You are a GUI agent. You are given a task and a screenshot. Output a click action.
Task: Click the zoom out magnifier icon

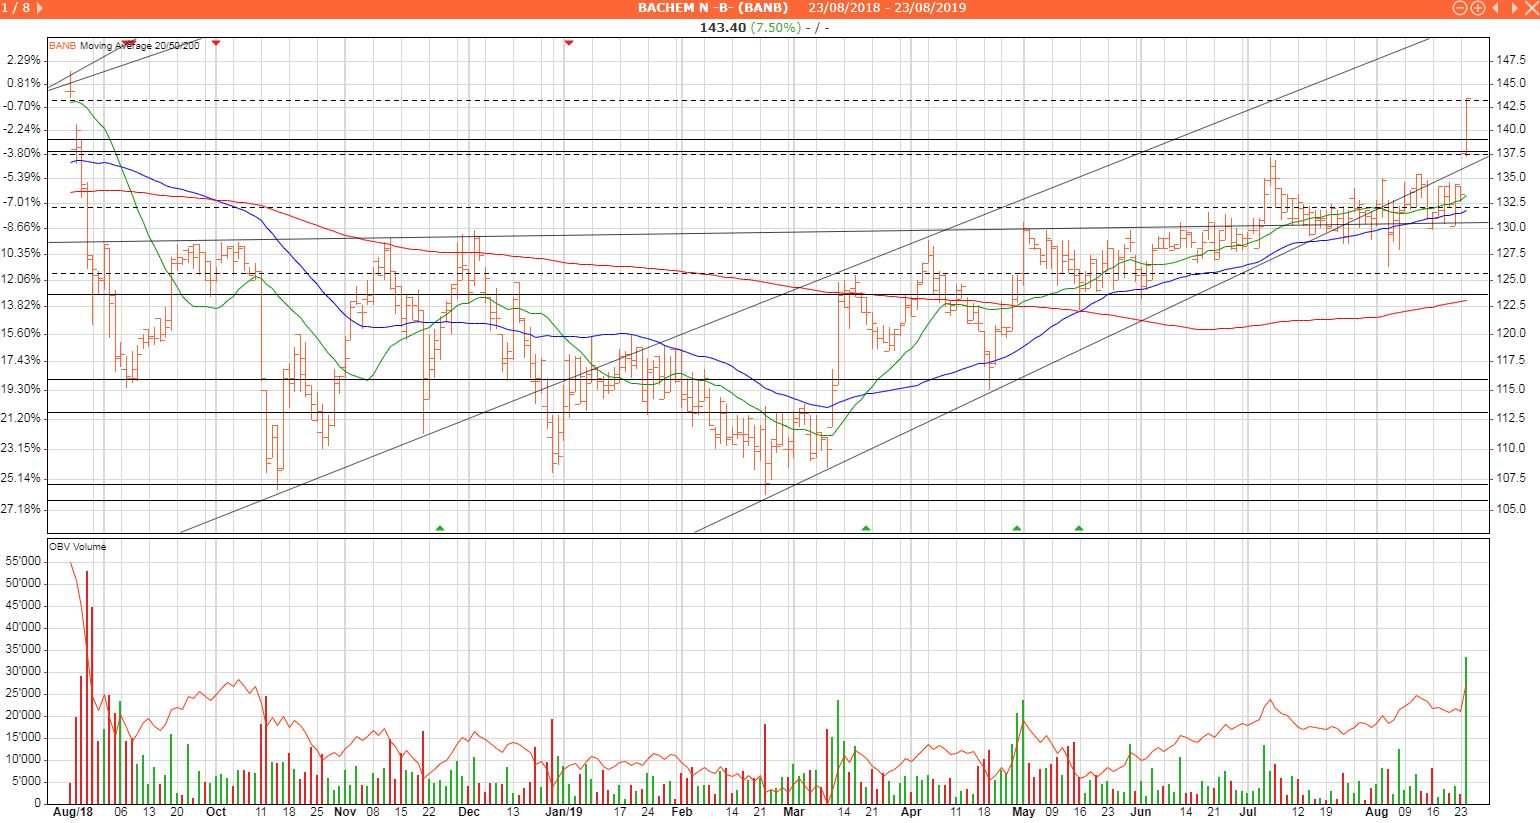pos(1459,8)
